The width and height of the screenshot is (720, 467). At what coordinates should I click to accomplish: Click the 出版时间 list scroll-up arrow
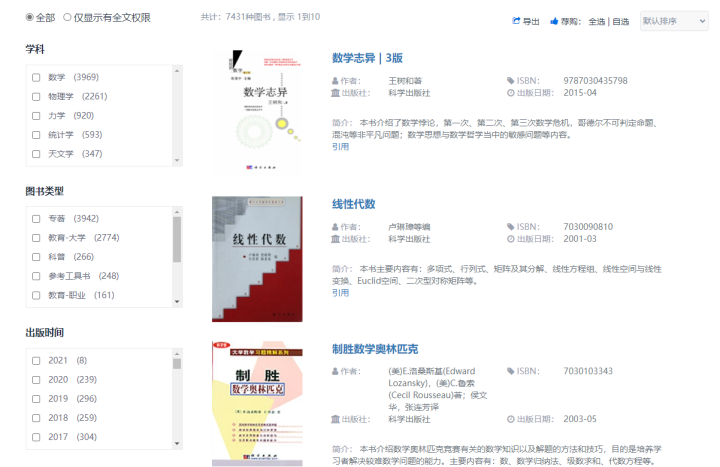tap(177, 354)
